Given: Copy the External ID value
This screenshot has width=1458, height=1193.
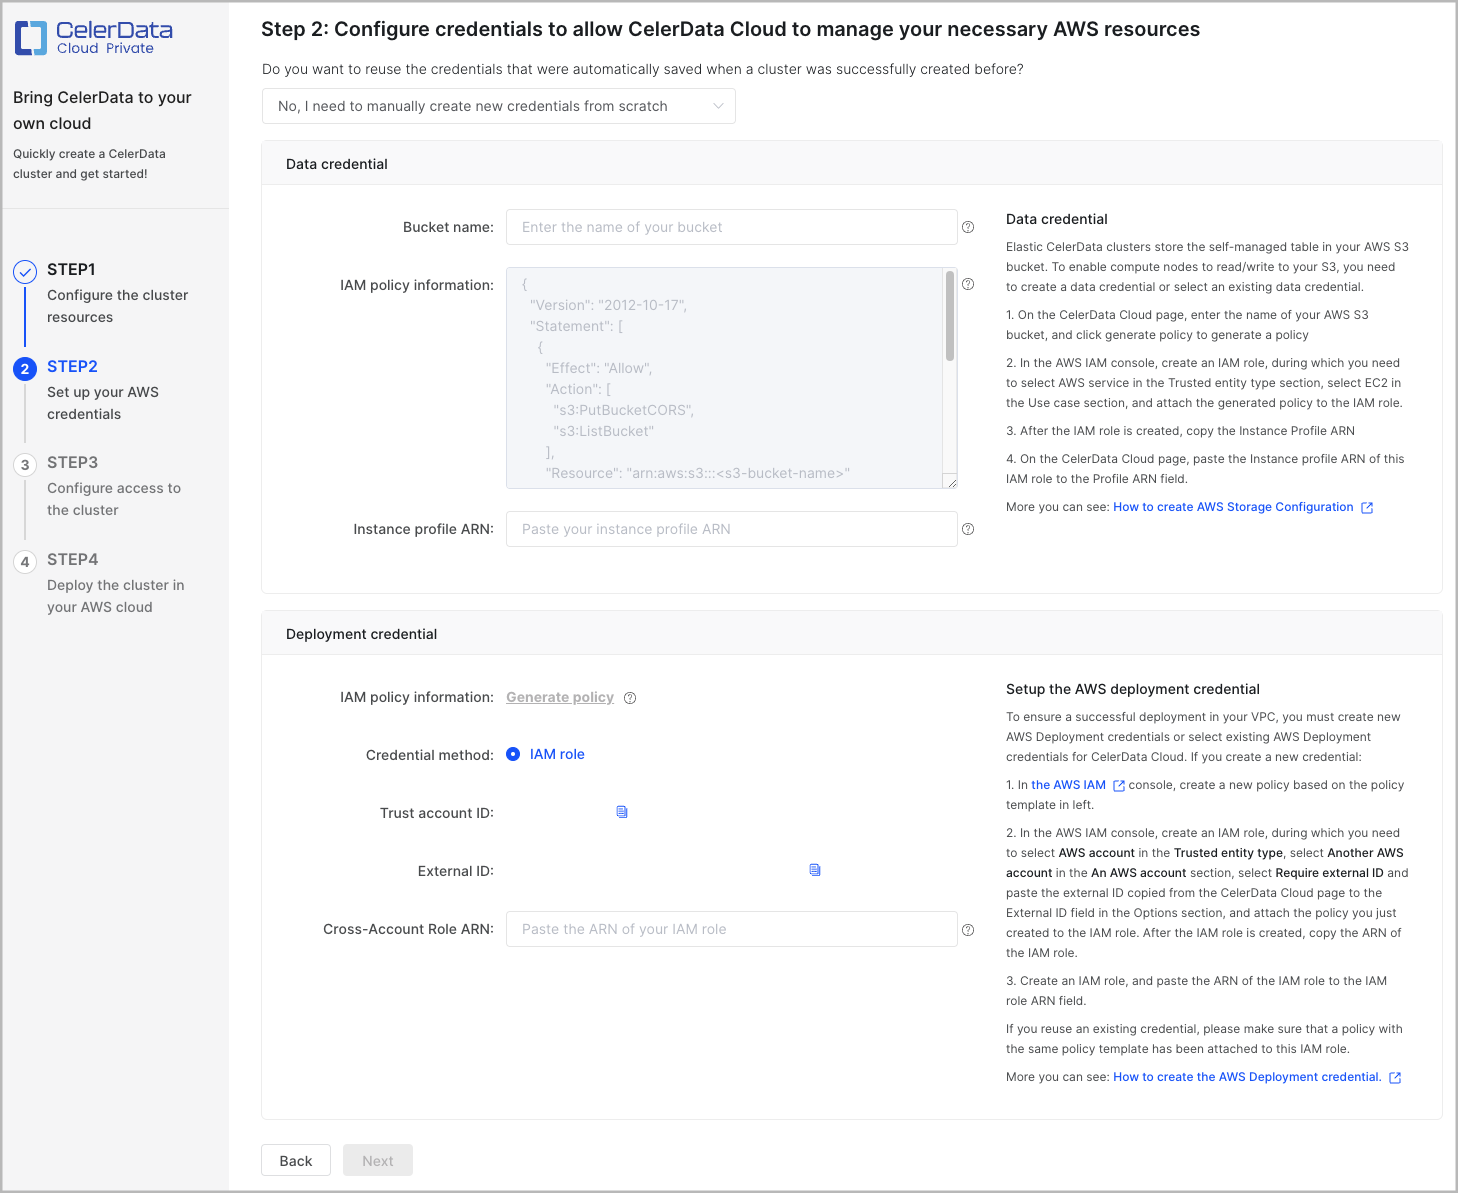Looking at the screenshot, I should click(x=815, y=870).
